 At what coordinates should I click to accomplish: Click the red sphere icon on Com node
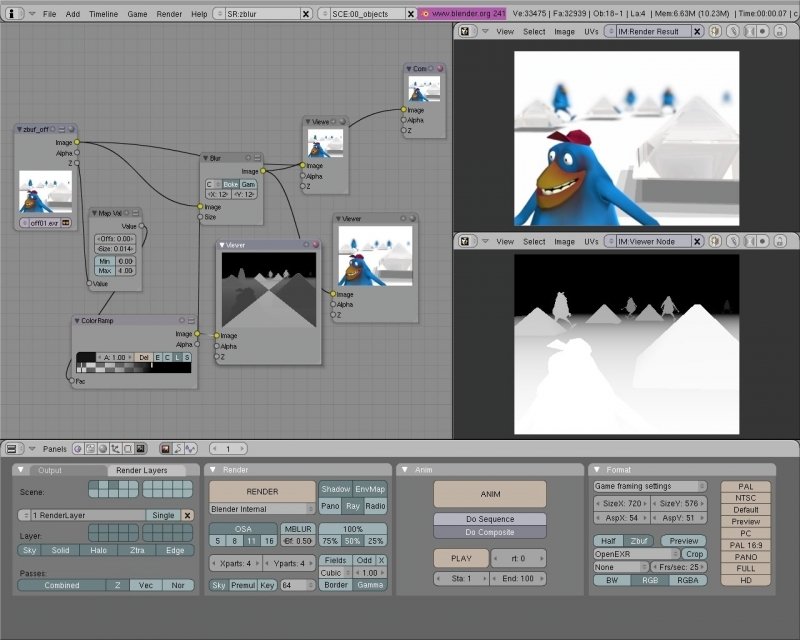click(x=440, y=68)
